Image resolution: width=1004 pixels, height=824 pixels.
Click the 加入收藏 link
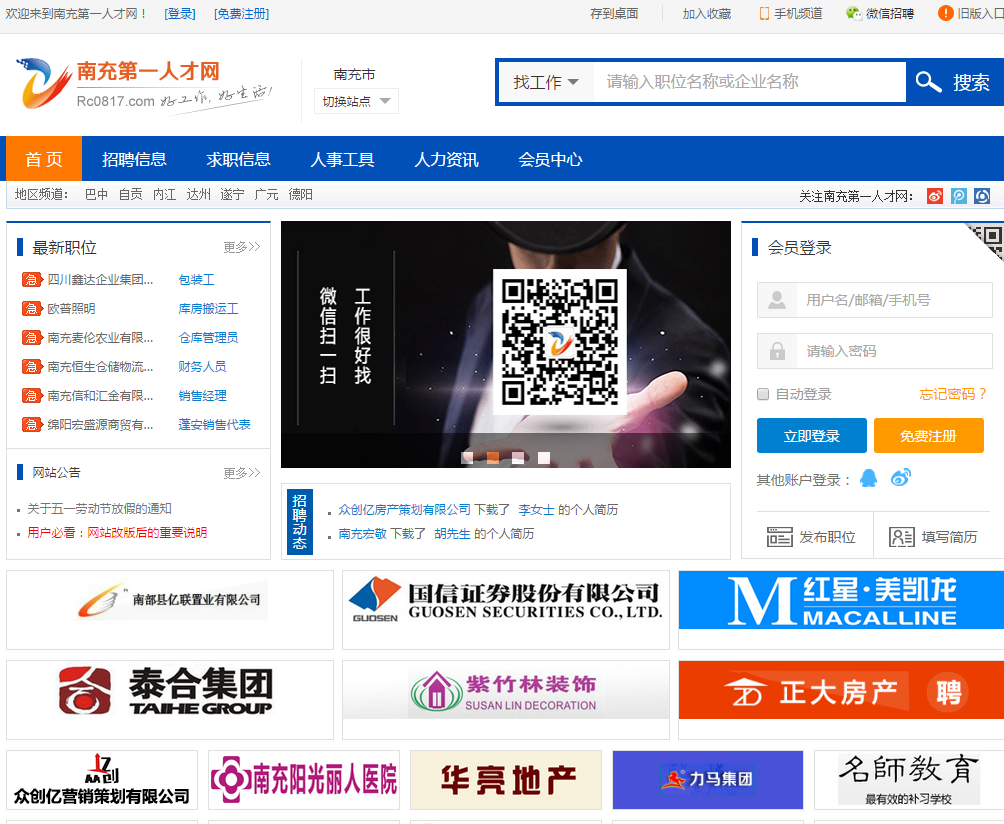click(x=707, y=13)
